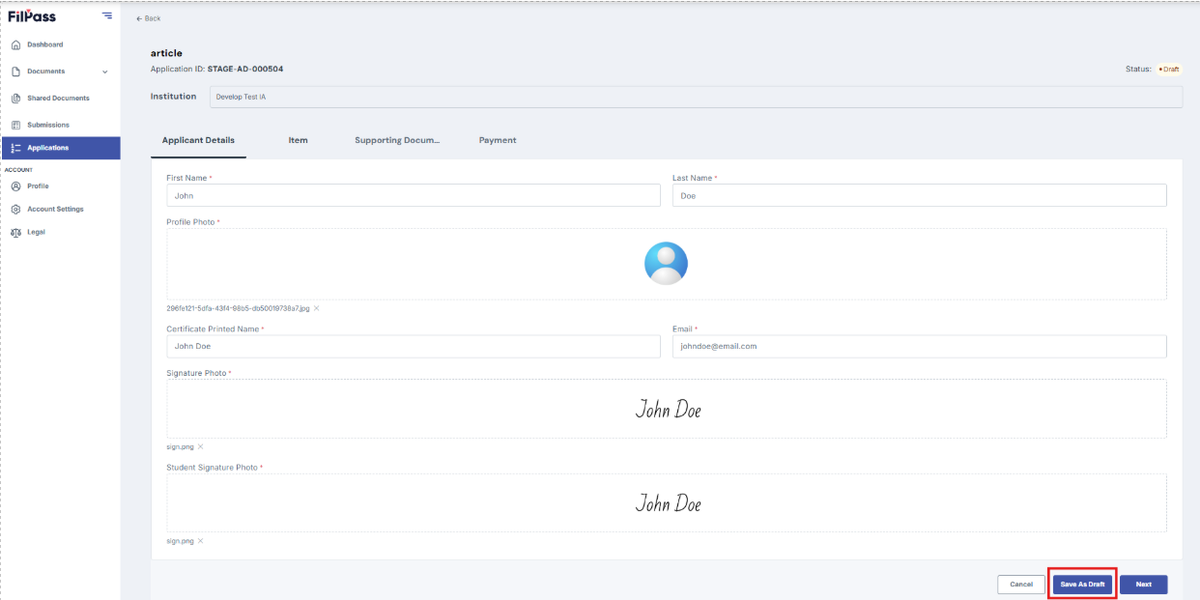This screenshot has height=600, width=1200.
Task: Click the Application ID STAGE-AD-000504
Action: click(246, 69)
